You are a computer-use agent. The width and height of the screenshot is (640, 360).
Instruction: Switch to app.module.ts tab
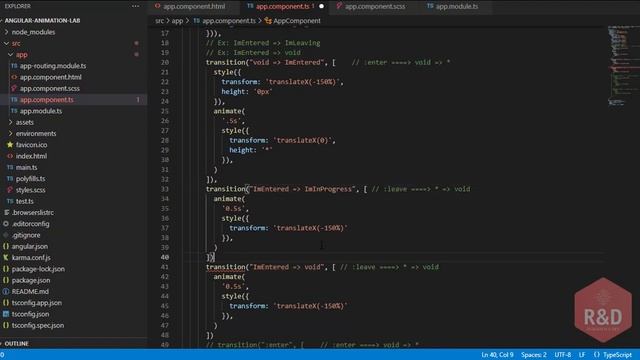457,7
